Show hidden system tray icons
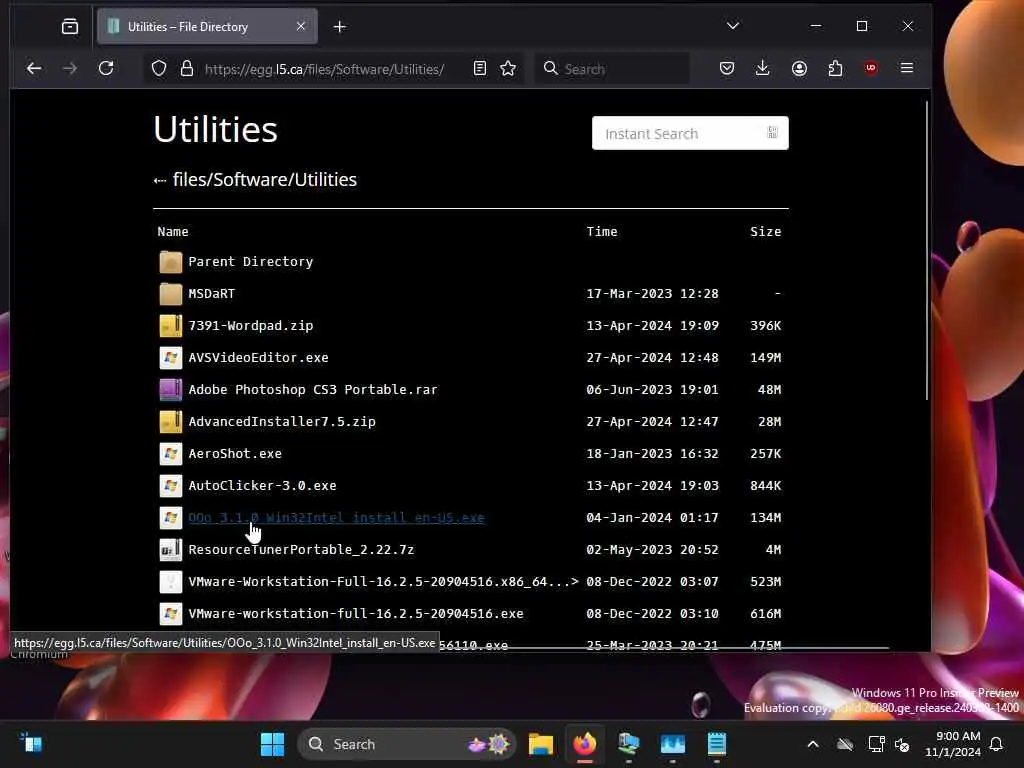Viewport: 1024px width, 768px height. point(813,744)
